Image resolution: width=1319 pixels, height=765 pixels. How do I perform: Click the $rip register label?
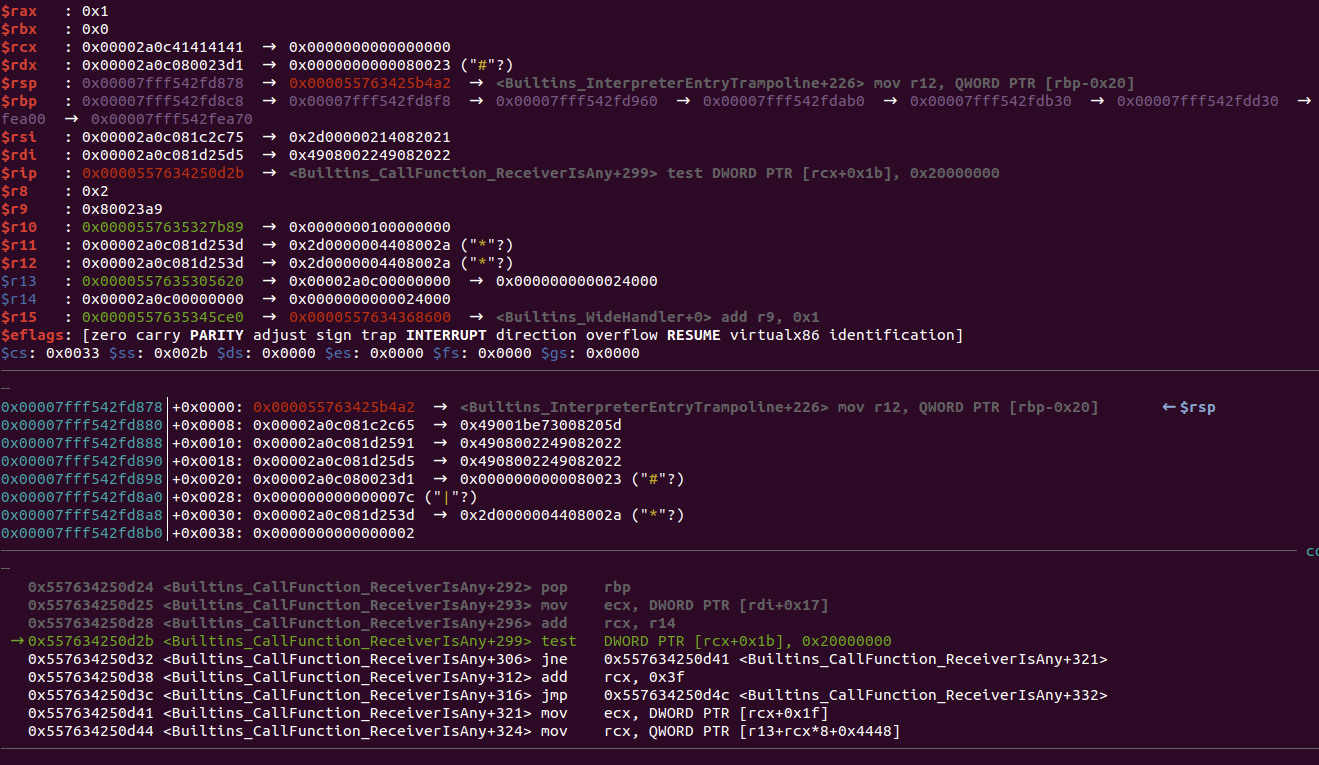[20, 173]
